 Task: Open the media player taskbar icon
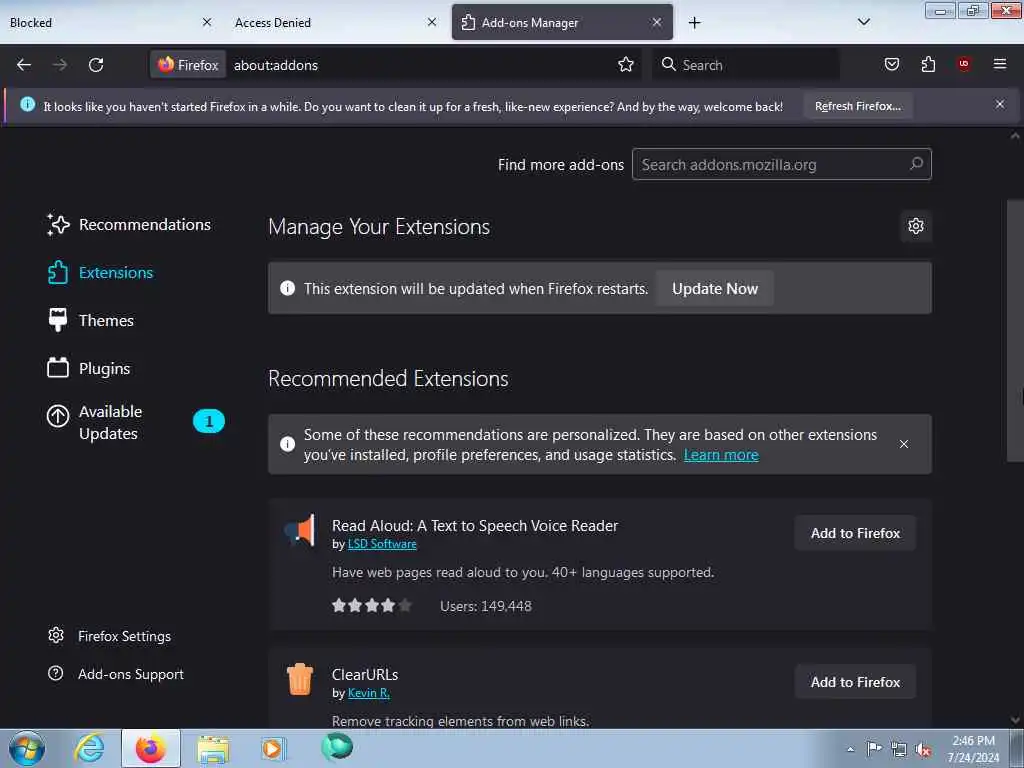pyautogui.click(x=273, y=748)
